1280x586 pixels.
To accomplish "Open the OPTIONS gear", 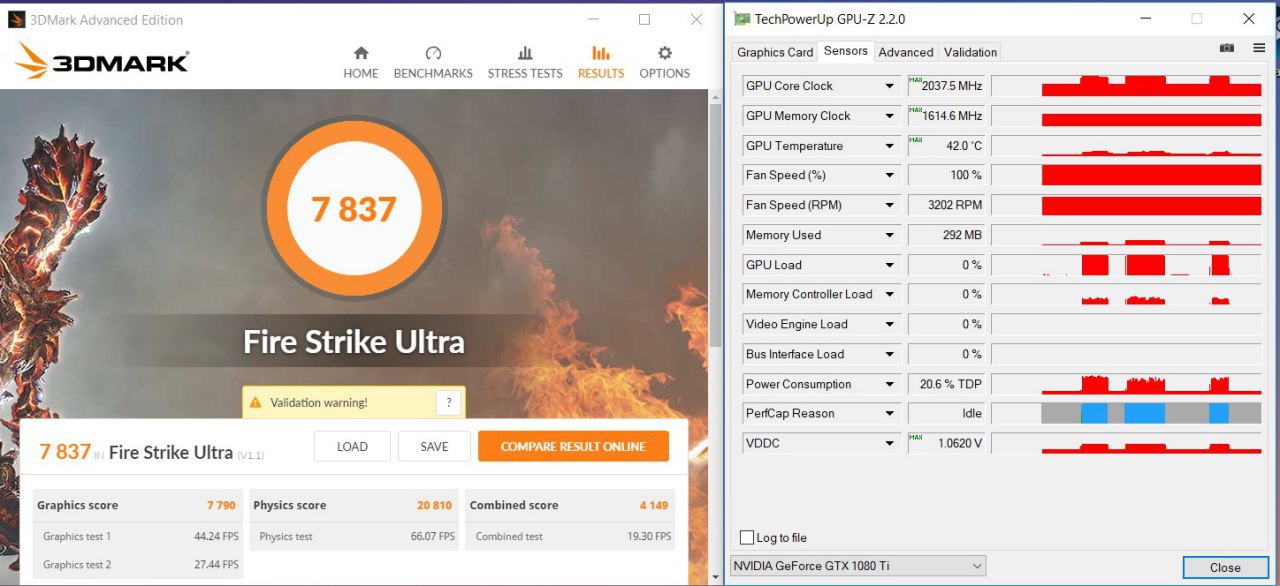I will tap(665, 62).
